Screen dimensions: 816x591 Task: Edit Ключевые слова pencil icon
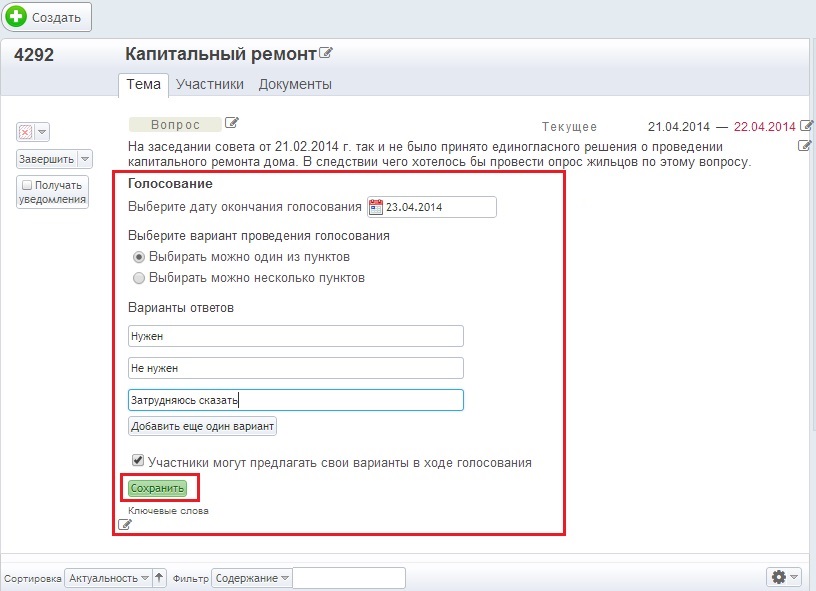click(x=124, y=524)
